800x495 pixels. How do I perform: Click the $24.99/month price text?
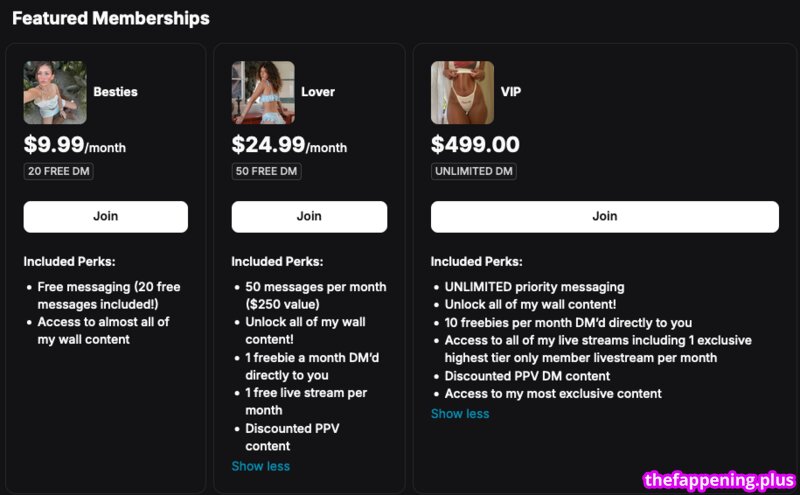tap(289, 144)
